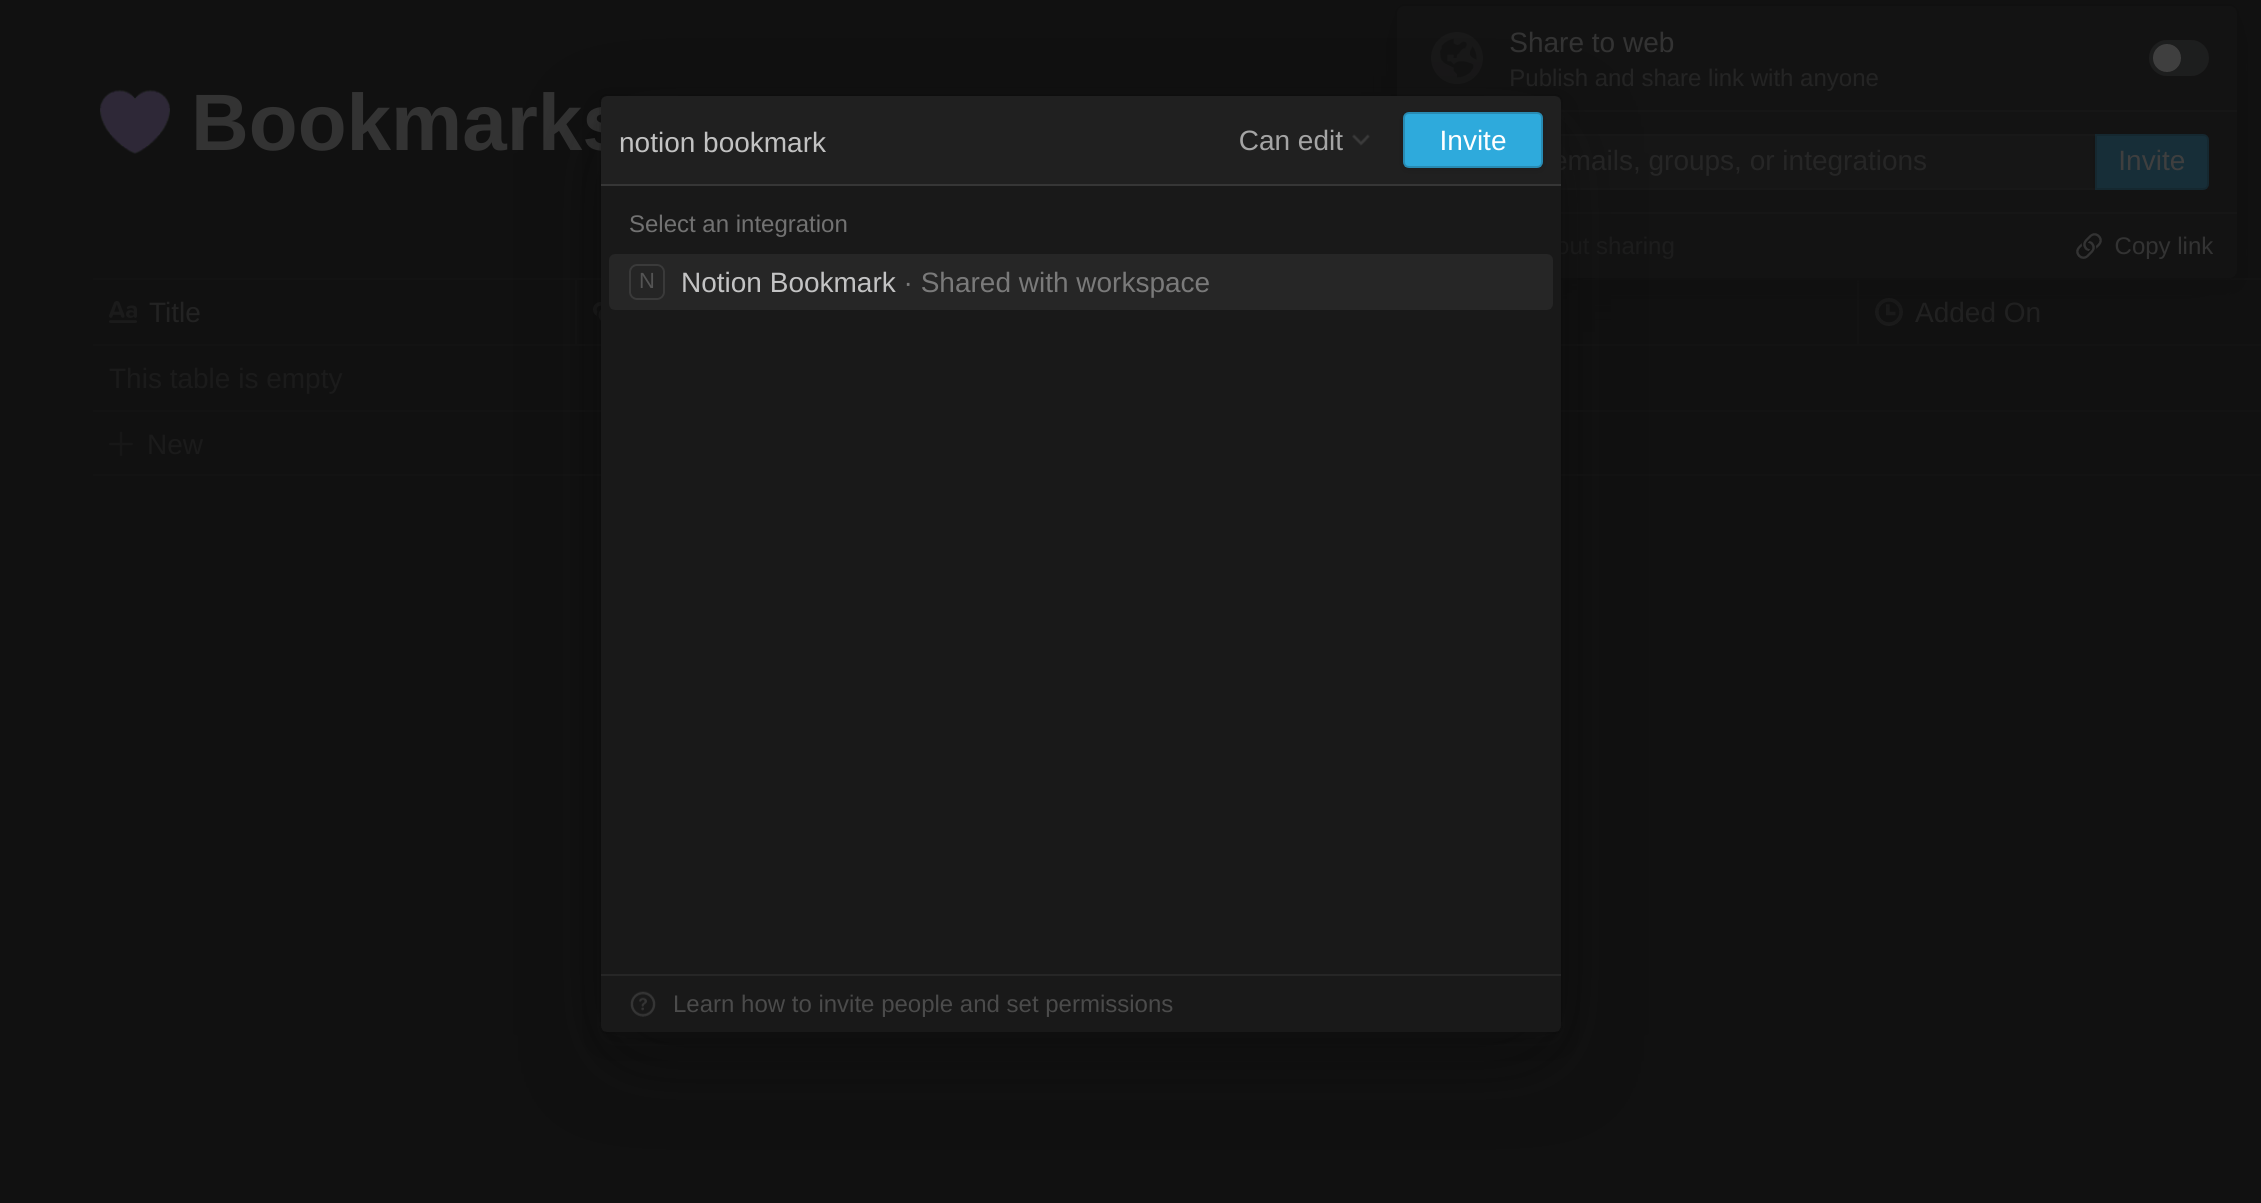The width and height of the screenshot is (2261, 1203).
Task: Click the N badge beside Notion Bookmark
Action: [646, 282]
